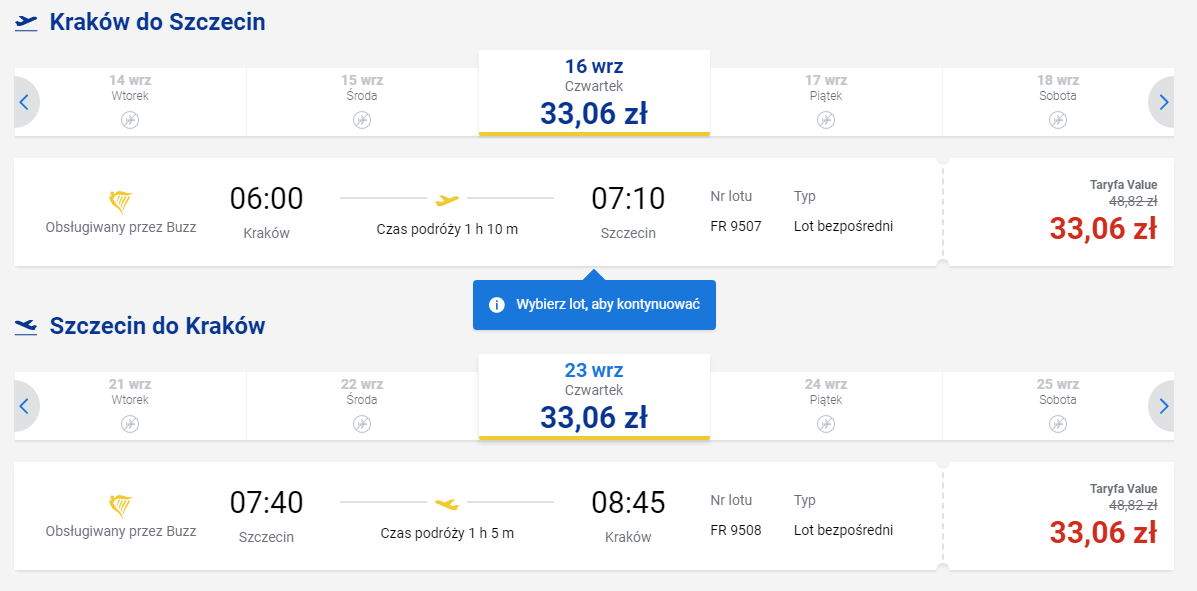Click no-flight icon under 21 wrz
The image size is (1197, 591).
coord(130,424)
